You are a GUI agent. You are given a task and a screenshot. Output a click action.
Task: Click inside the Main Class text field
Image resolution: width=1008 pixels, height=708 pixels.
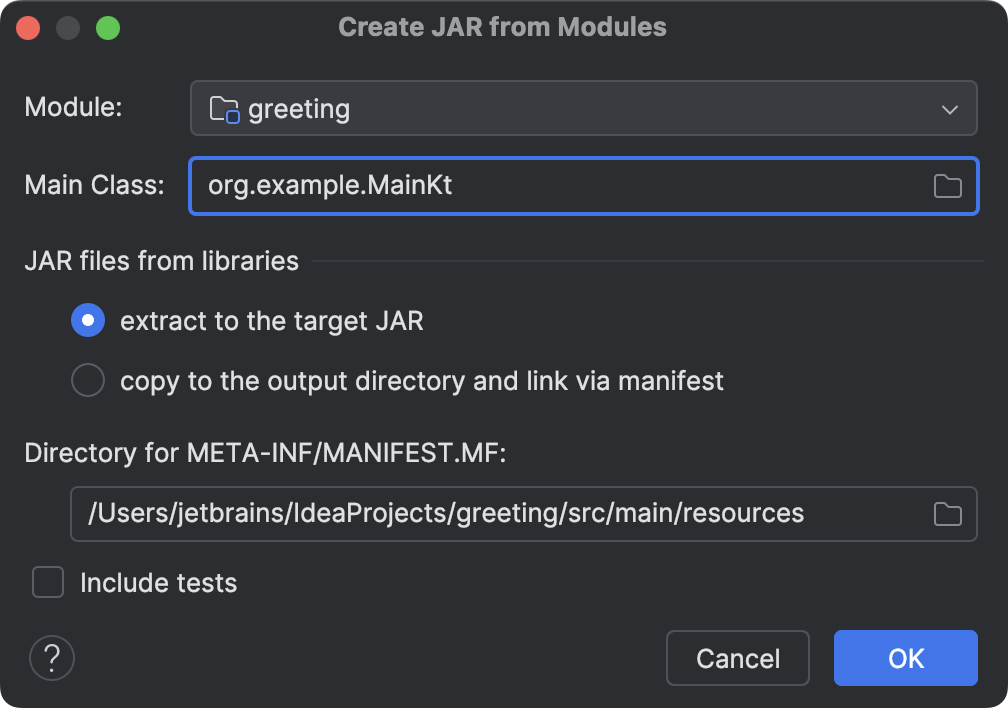(x=500, y=186)
